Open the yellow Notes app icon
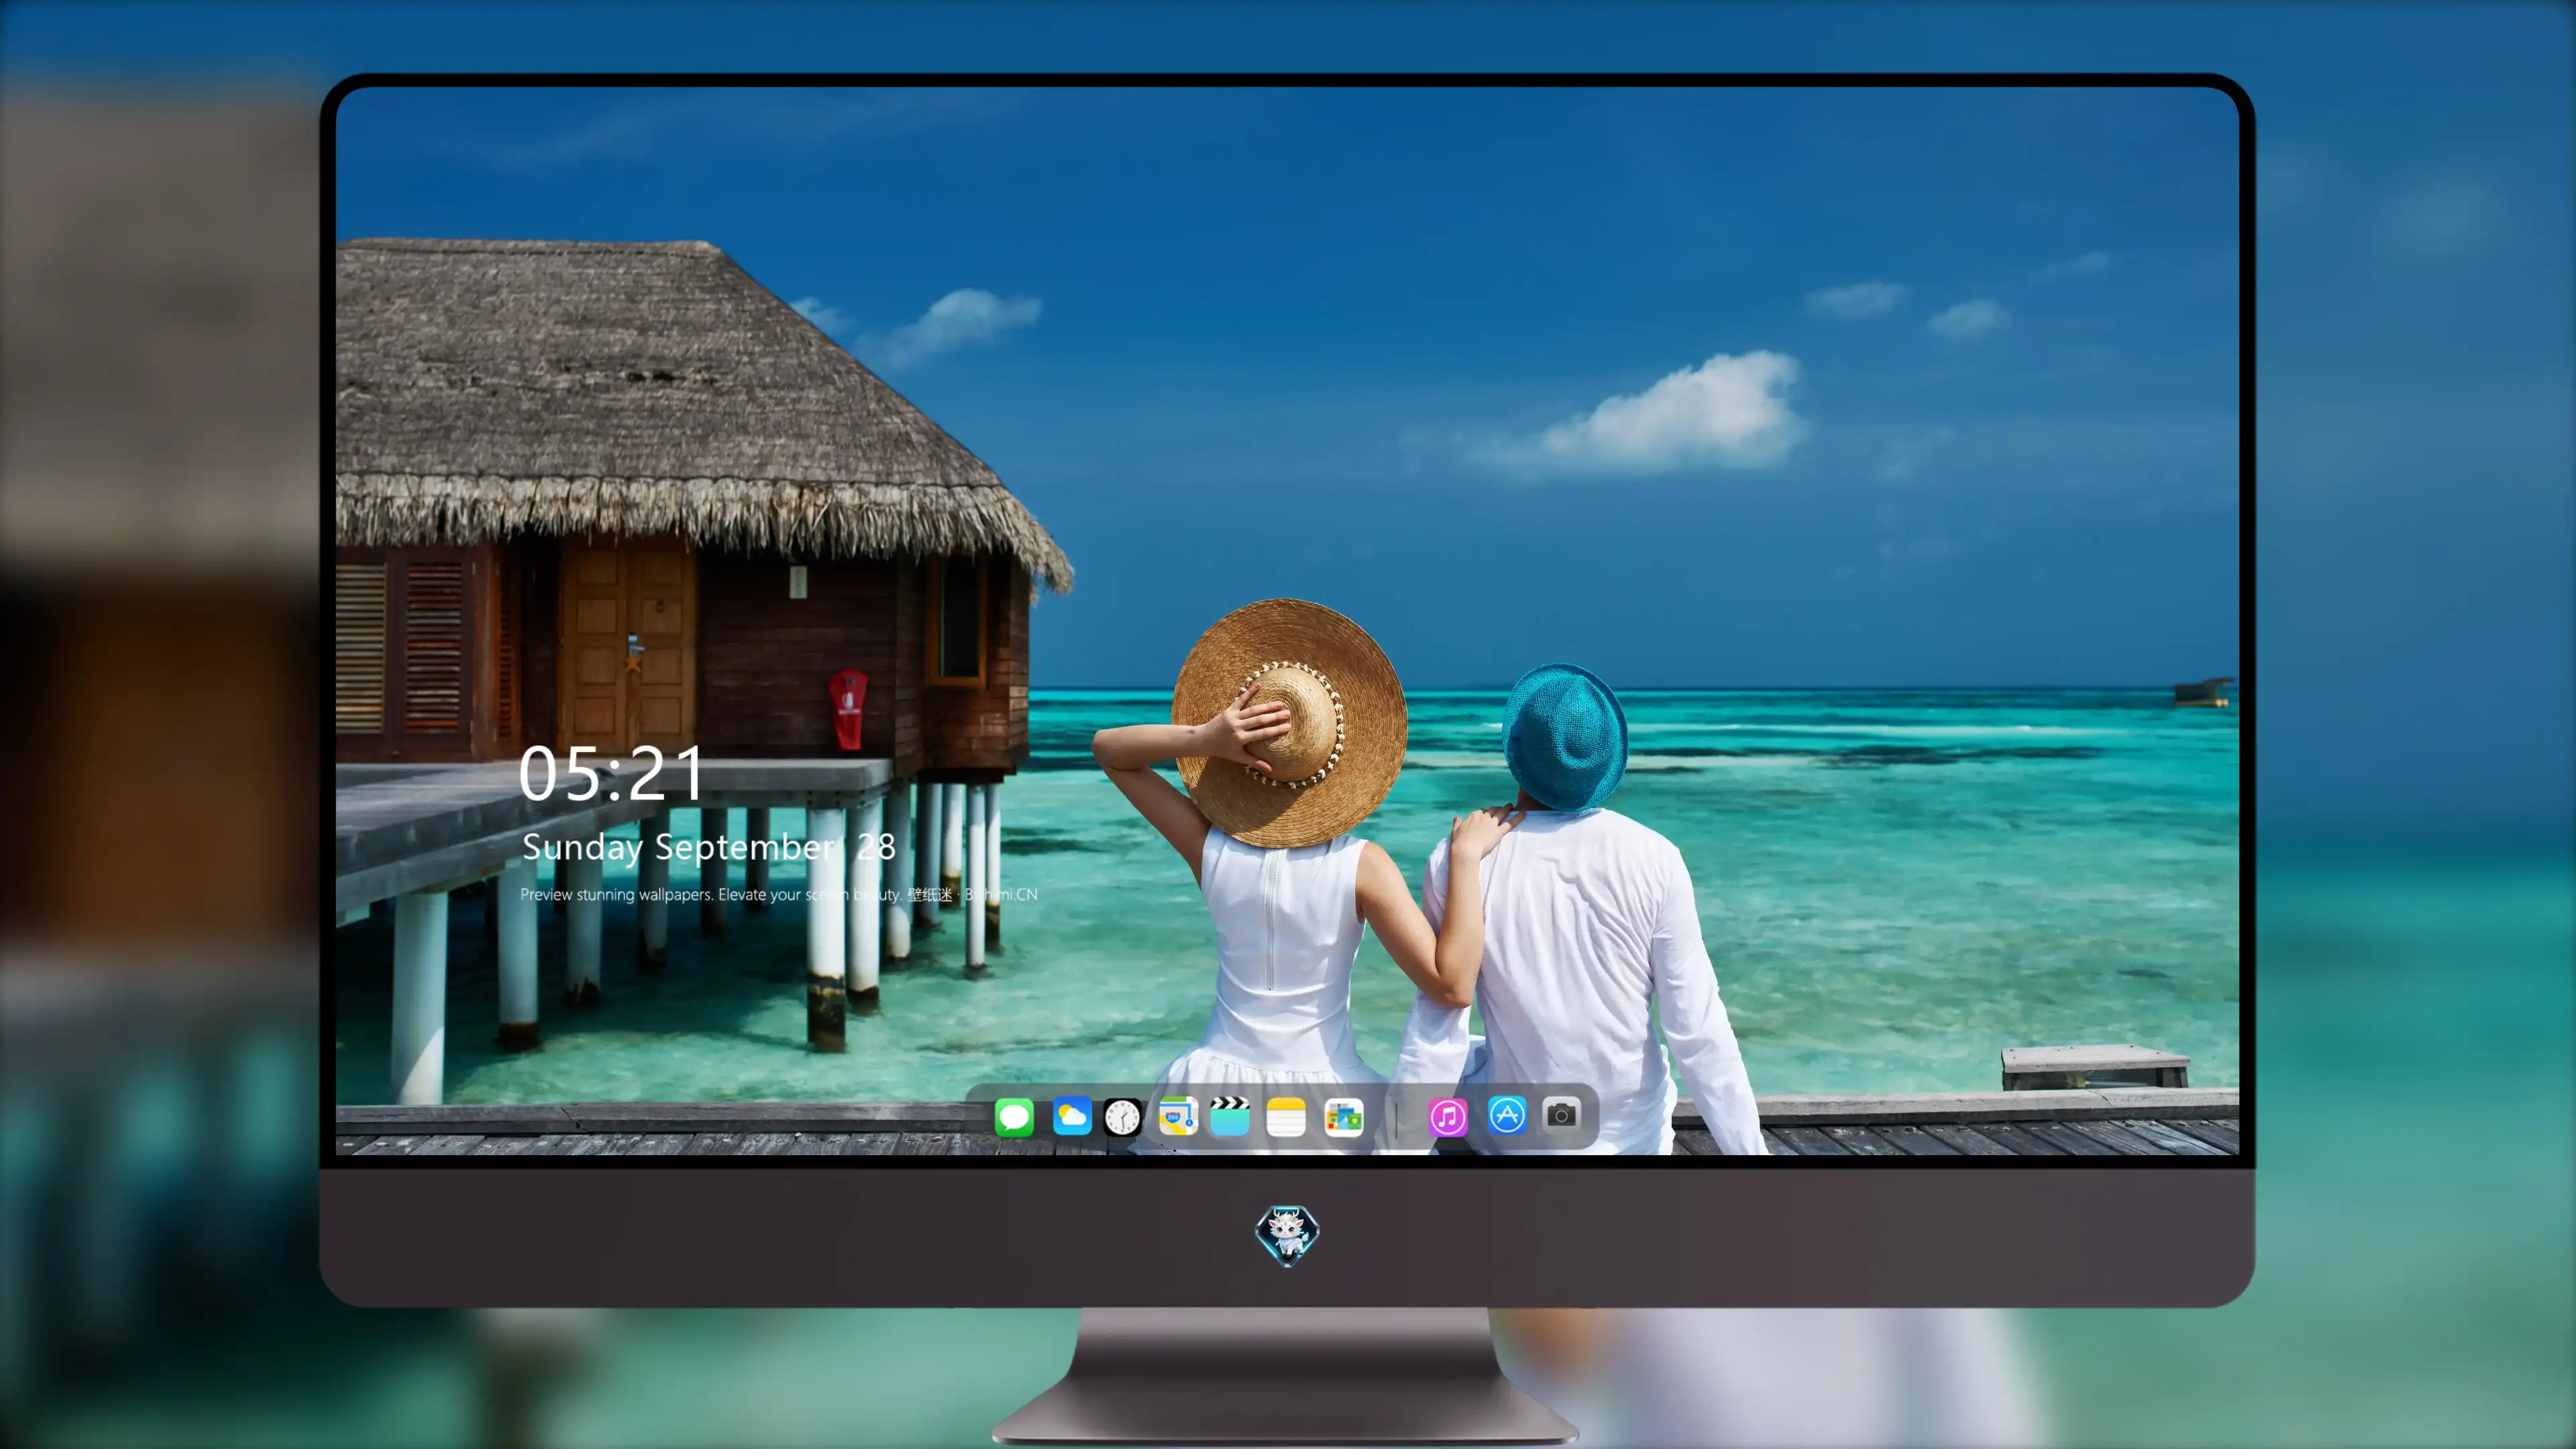 1286,1117
